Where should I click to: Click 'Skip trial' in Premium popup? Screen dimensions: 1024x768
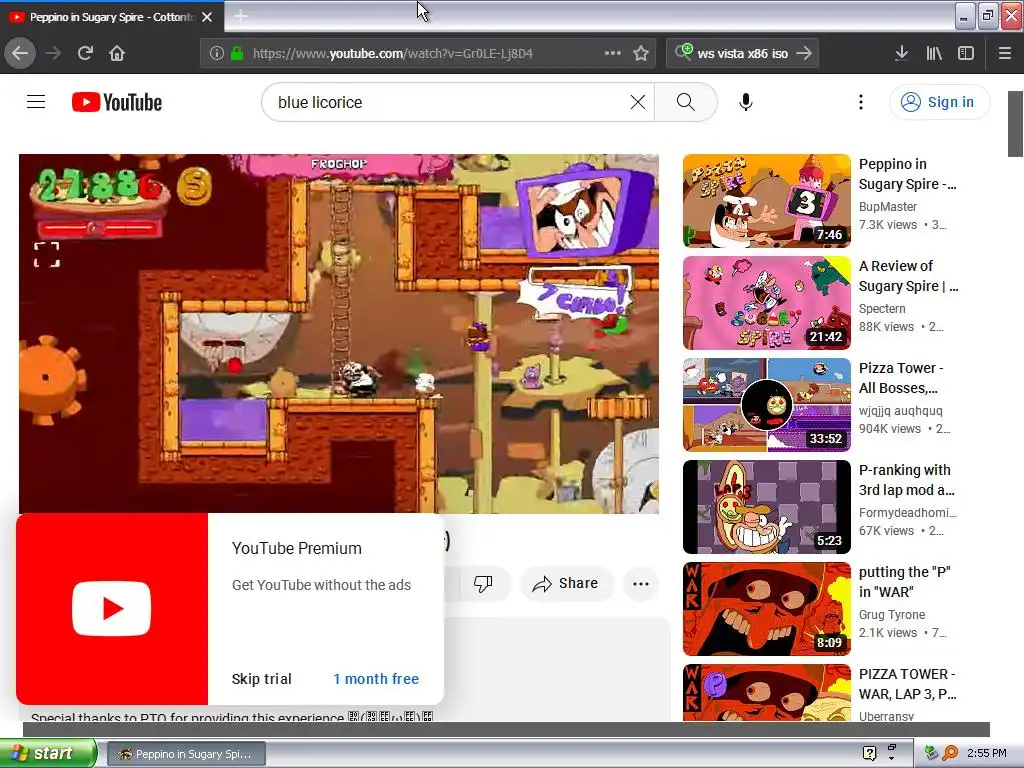click(x=261, y=679)
